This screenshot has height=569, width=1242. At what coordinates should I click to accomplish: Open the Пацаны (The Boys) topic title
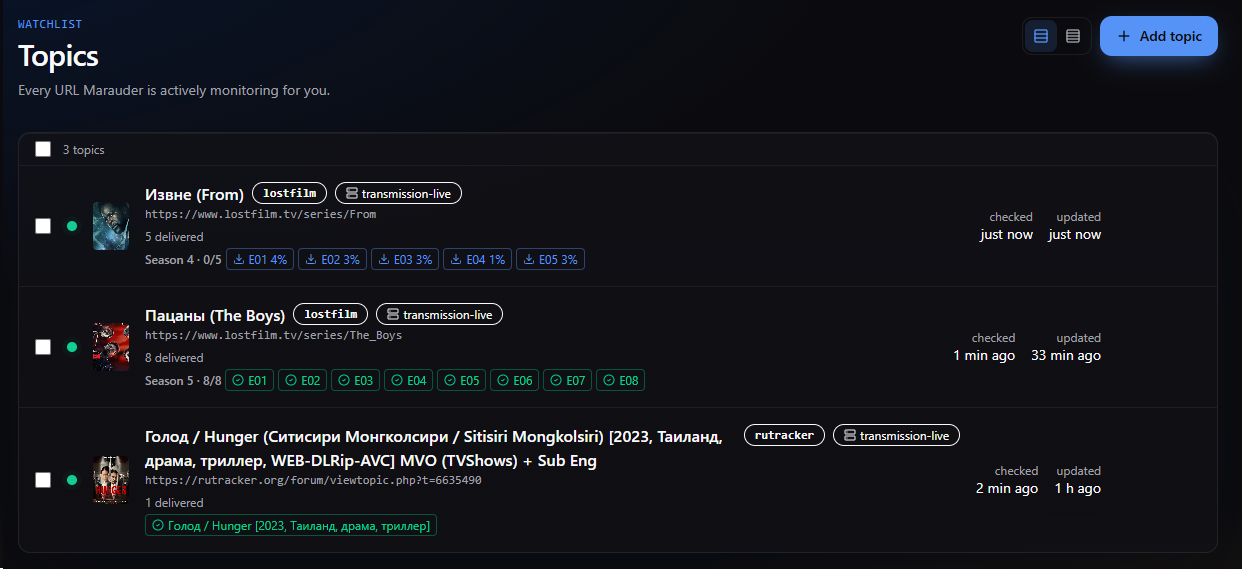pos(215,315)
